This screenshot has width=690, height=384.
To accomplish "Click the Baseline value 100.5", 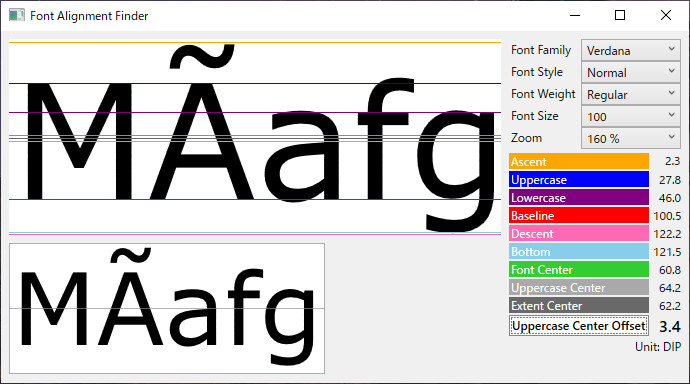I will click(x=667, y=216).
